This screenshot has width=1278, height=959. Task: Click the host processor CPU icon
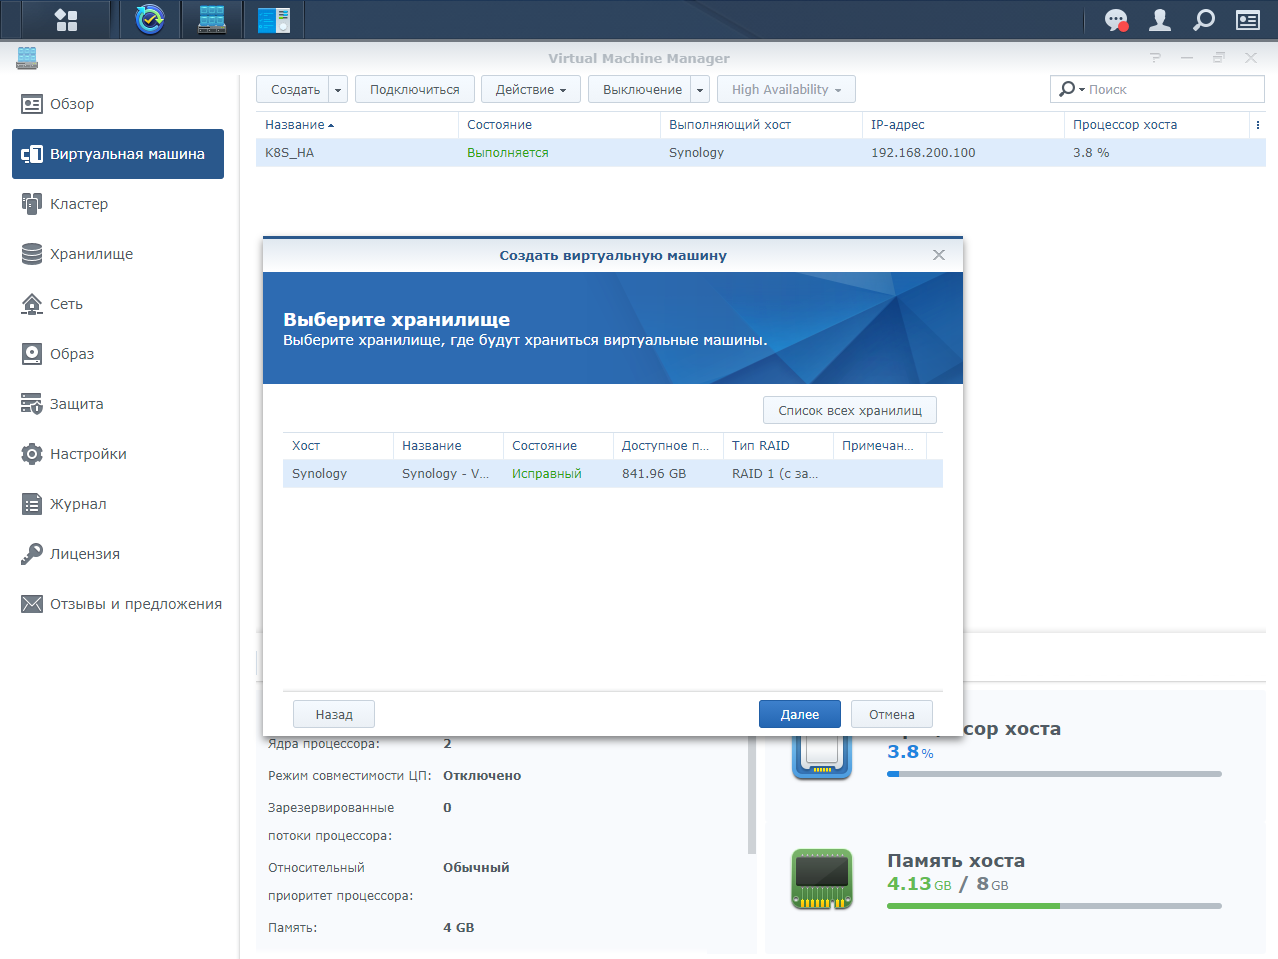click(822, 759)
